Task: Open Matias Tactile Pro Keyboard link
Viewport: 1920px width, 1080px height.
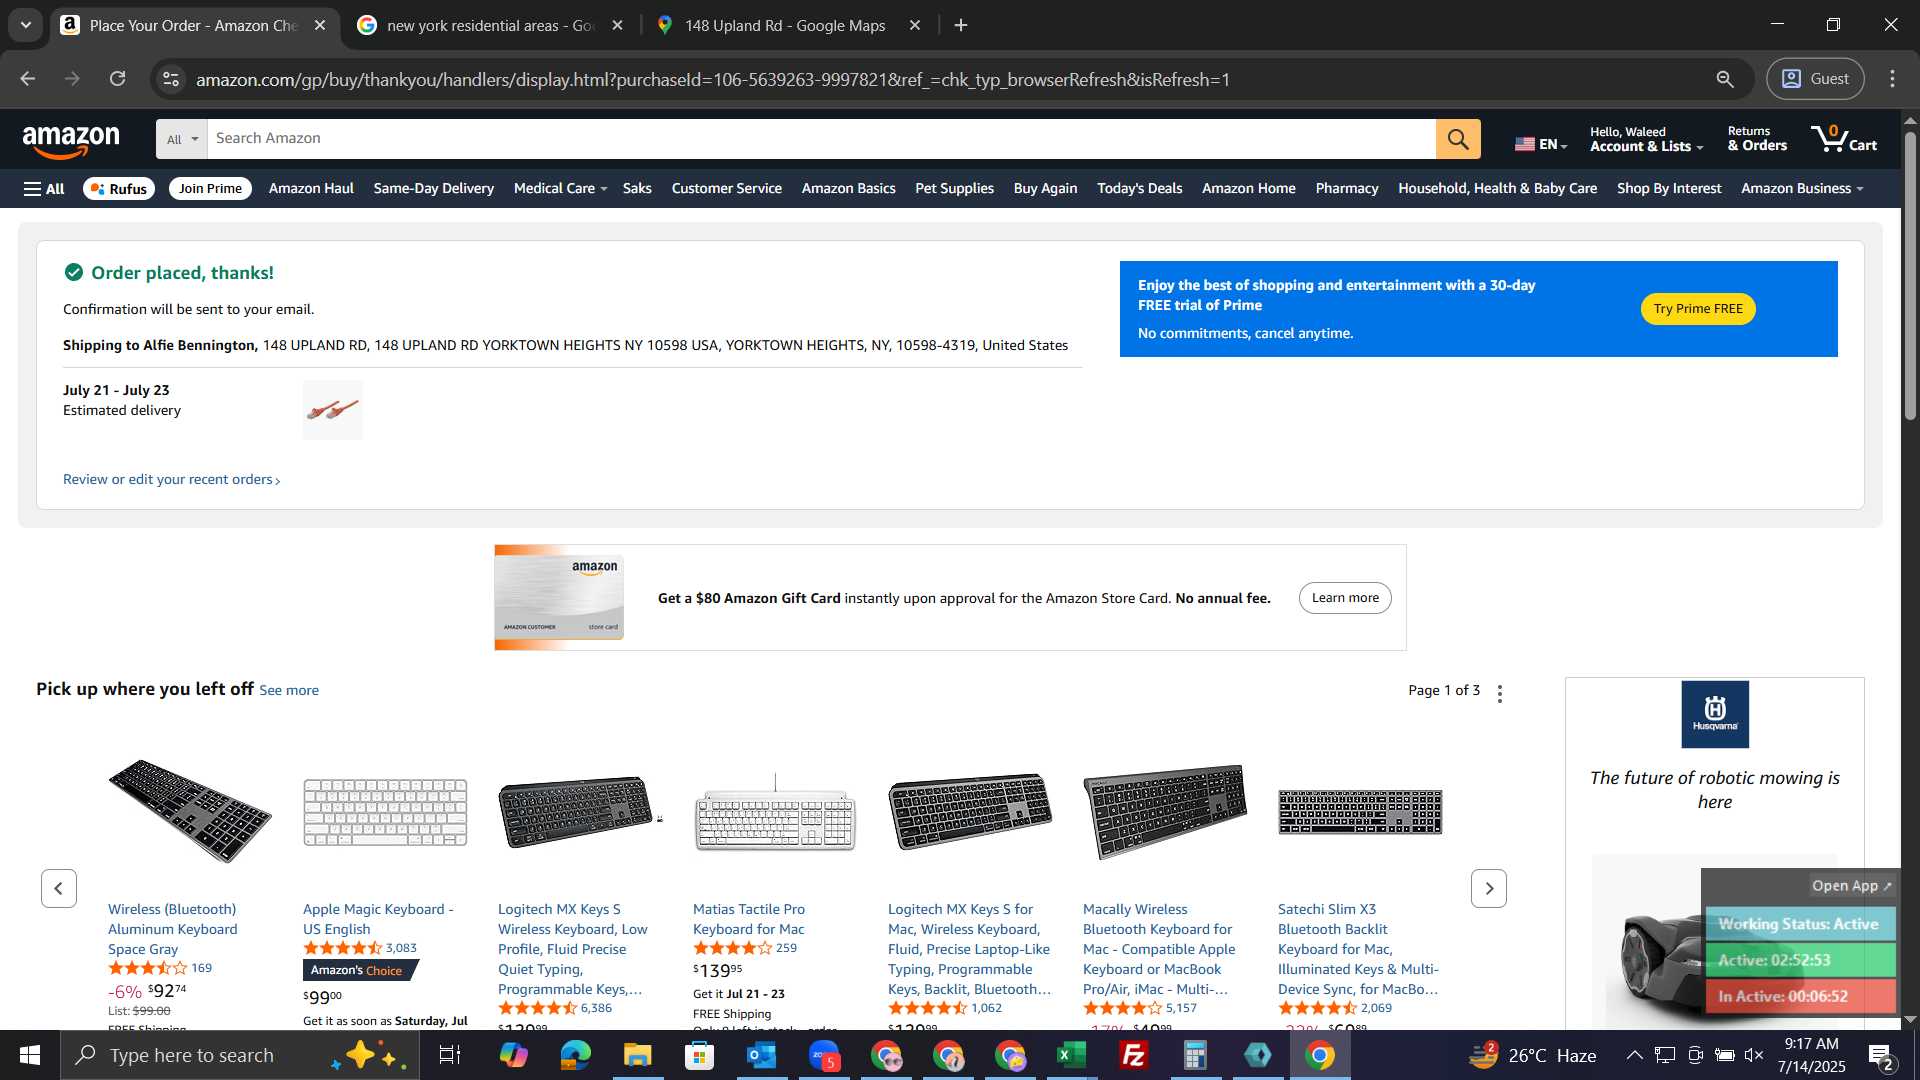Action: 749,919
